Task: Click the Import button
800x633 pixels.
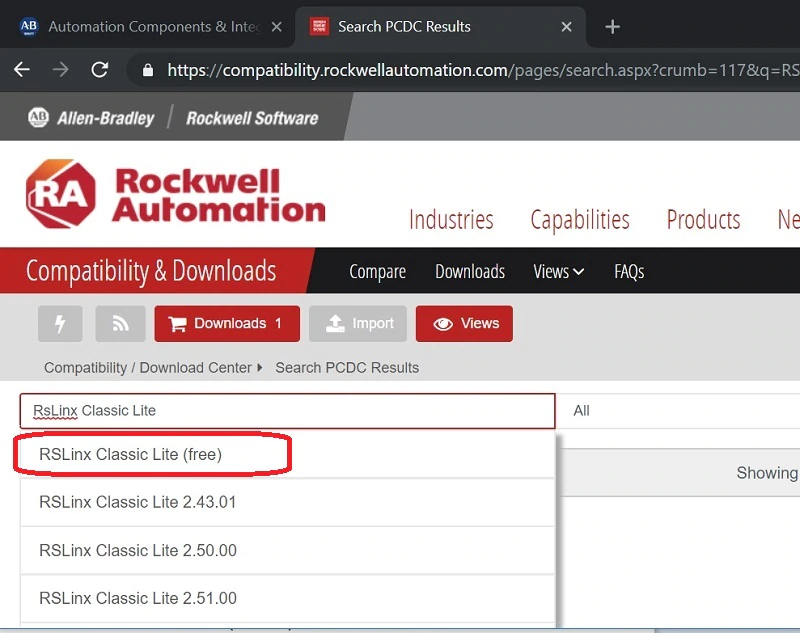Action: coord(358,323)
